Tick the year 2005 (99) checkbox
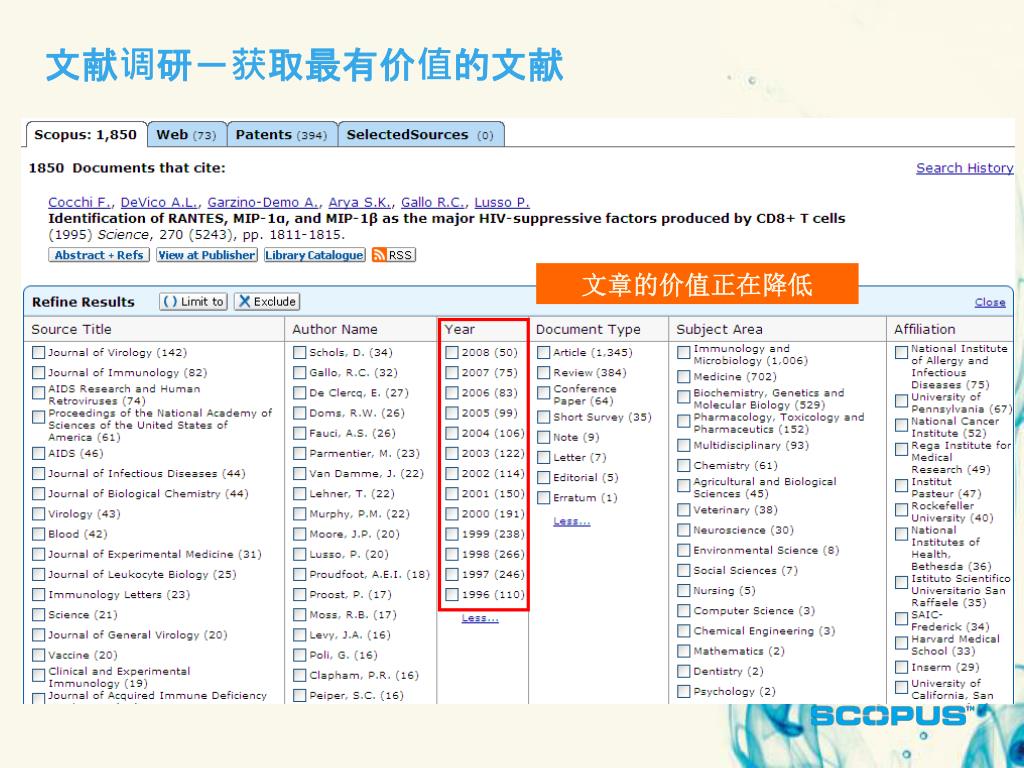The width and height of the screenshot is (1024, 768). [x=452, y=413]
